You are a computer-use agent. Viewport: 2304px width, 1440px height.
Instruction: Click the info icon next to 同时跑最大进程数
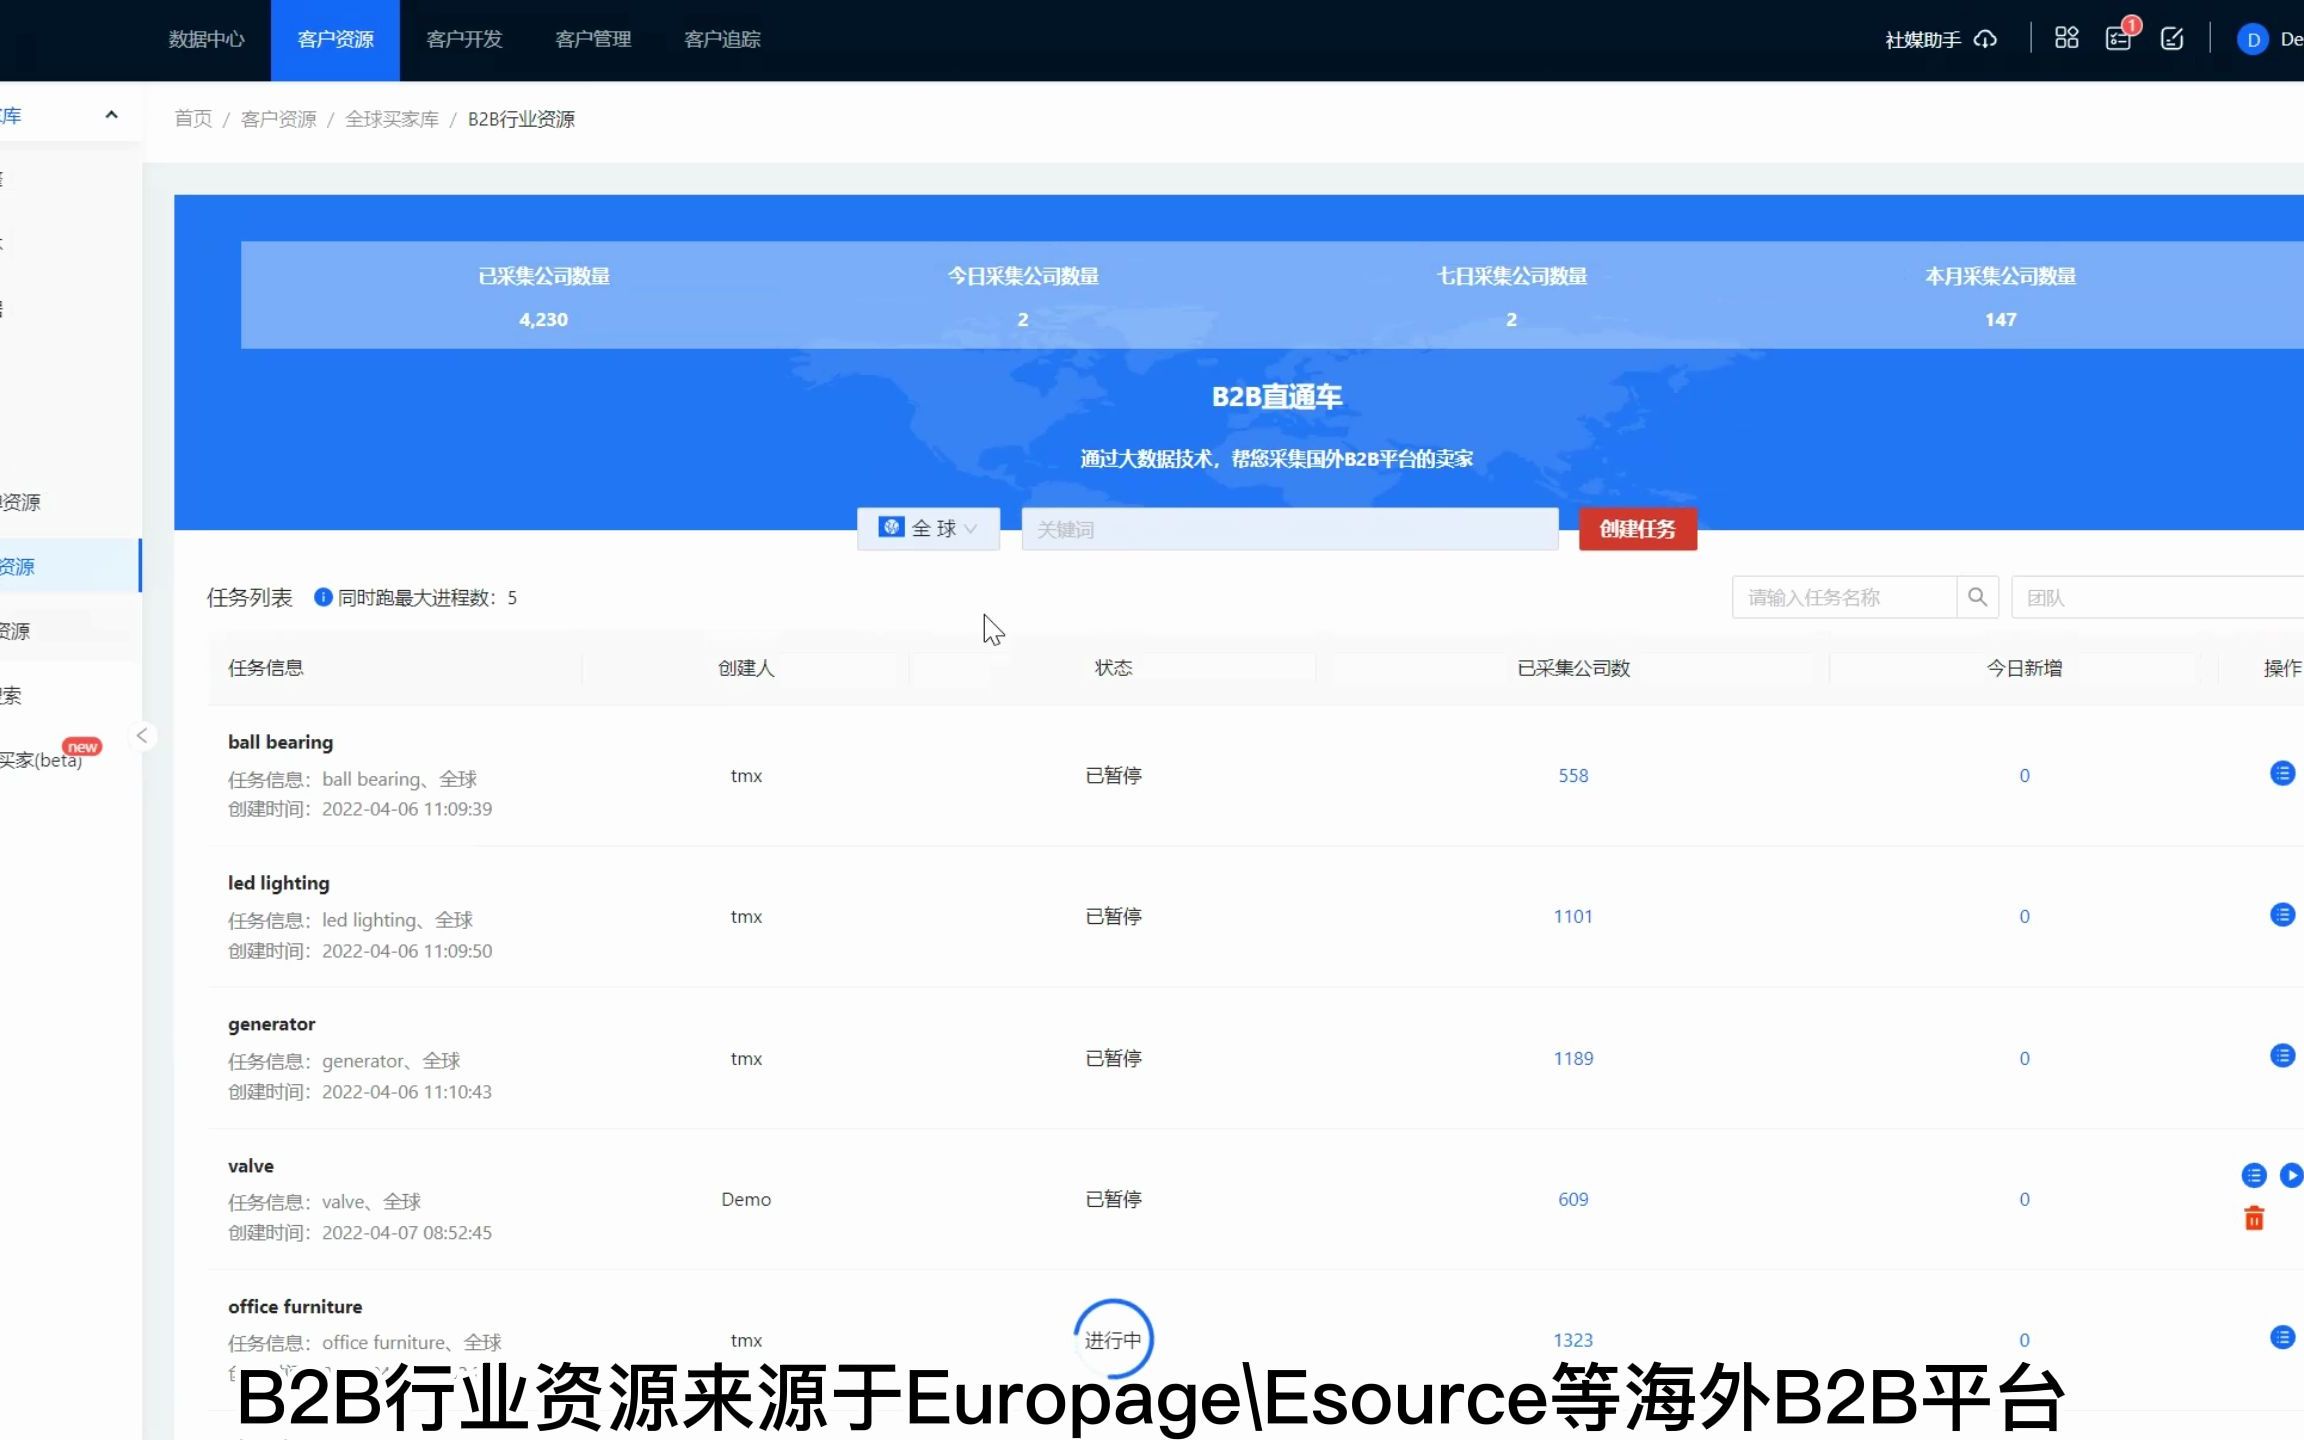coord(323,597)
